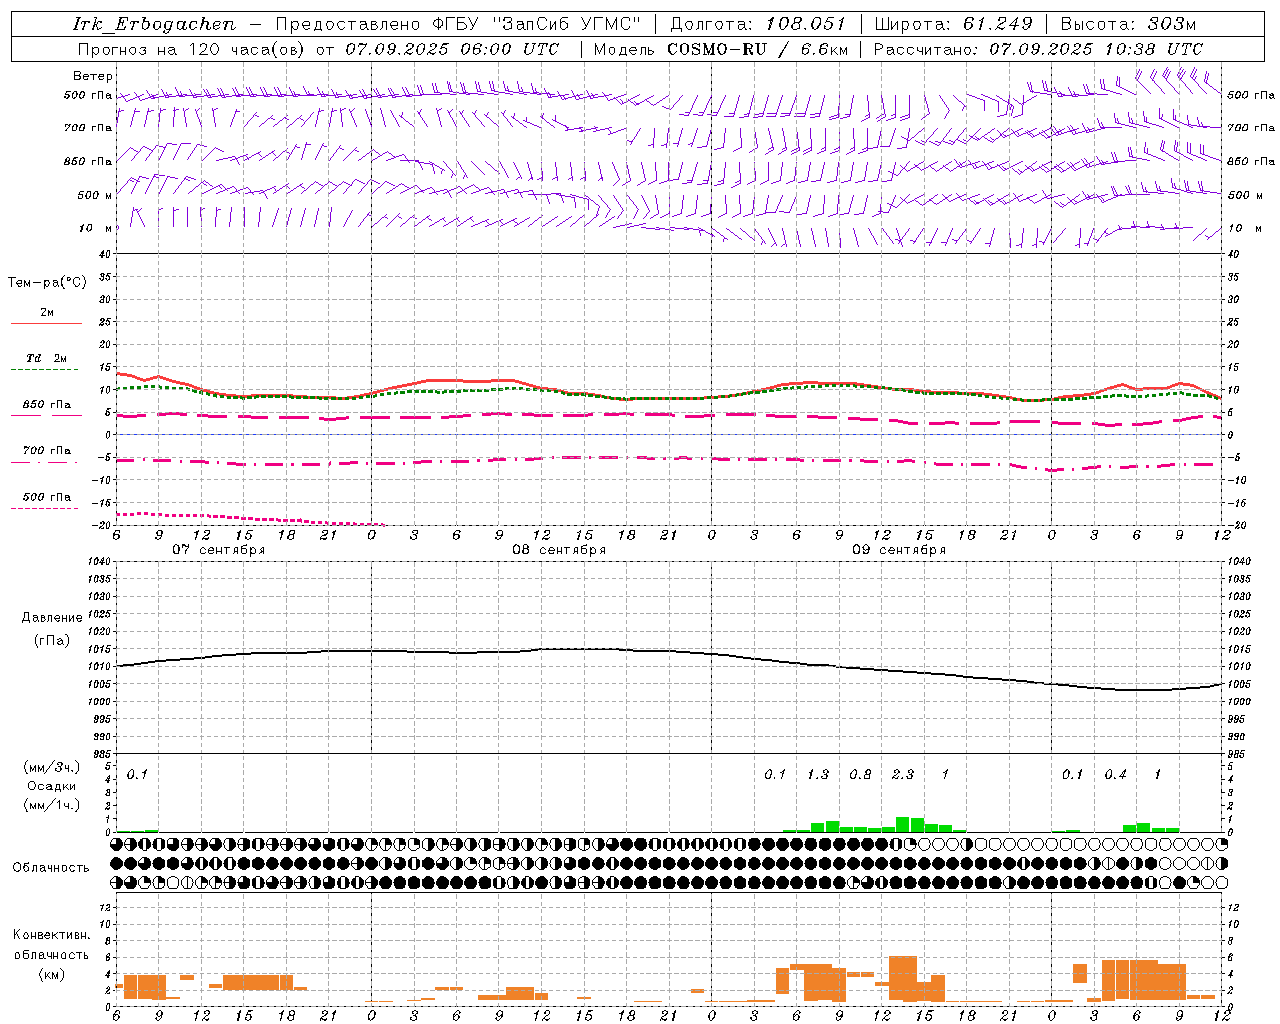Viewport: 1280px width, 1024px height.
Task: Click the '(км)' unit label
Action: pos(51,974)
